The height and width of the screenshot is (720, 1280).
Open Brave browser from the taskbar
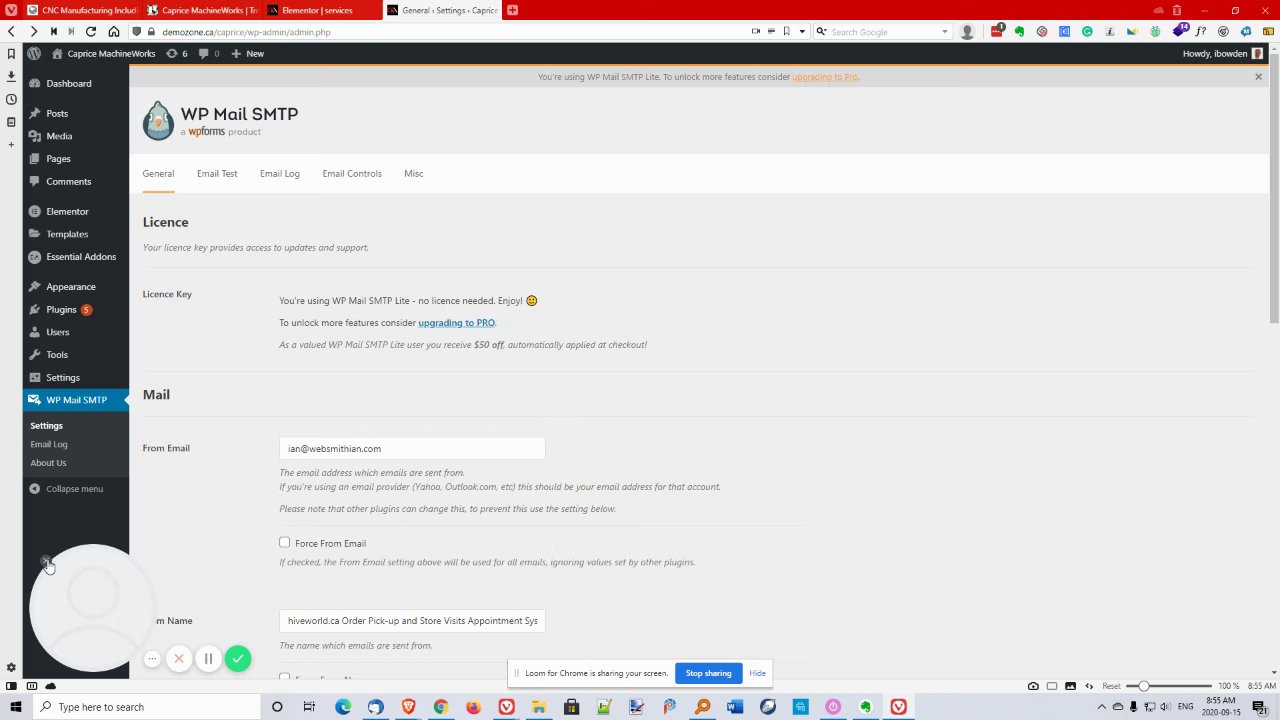click(408, 707)
